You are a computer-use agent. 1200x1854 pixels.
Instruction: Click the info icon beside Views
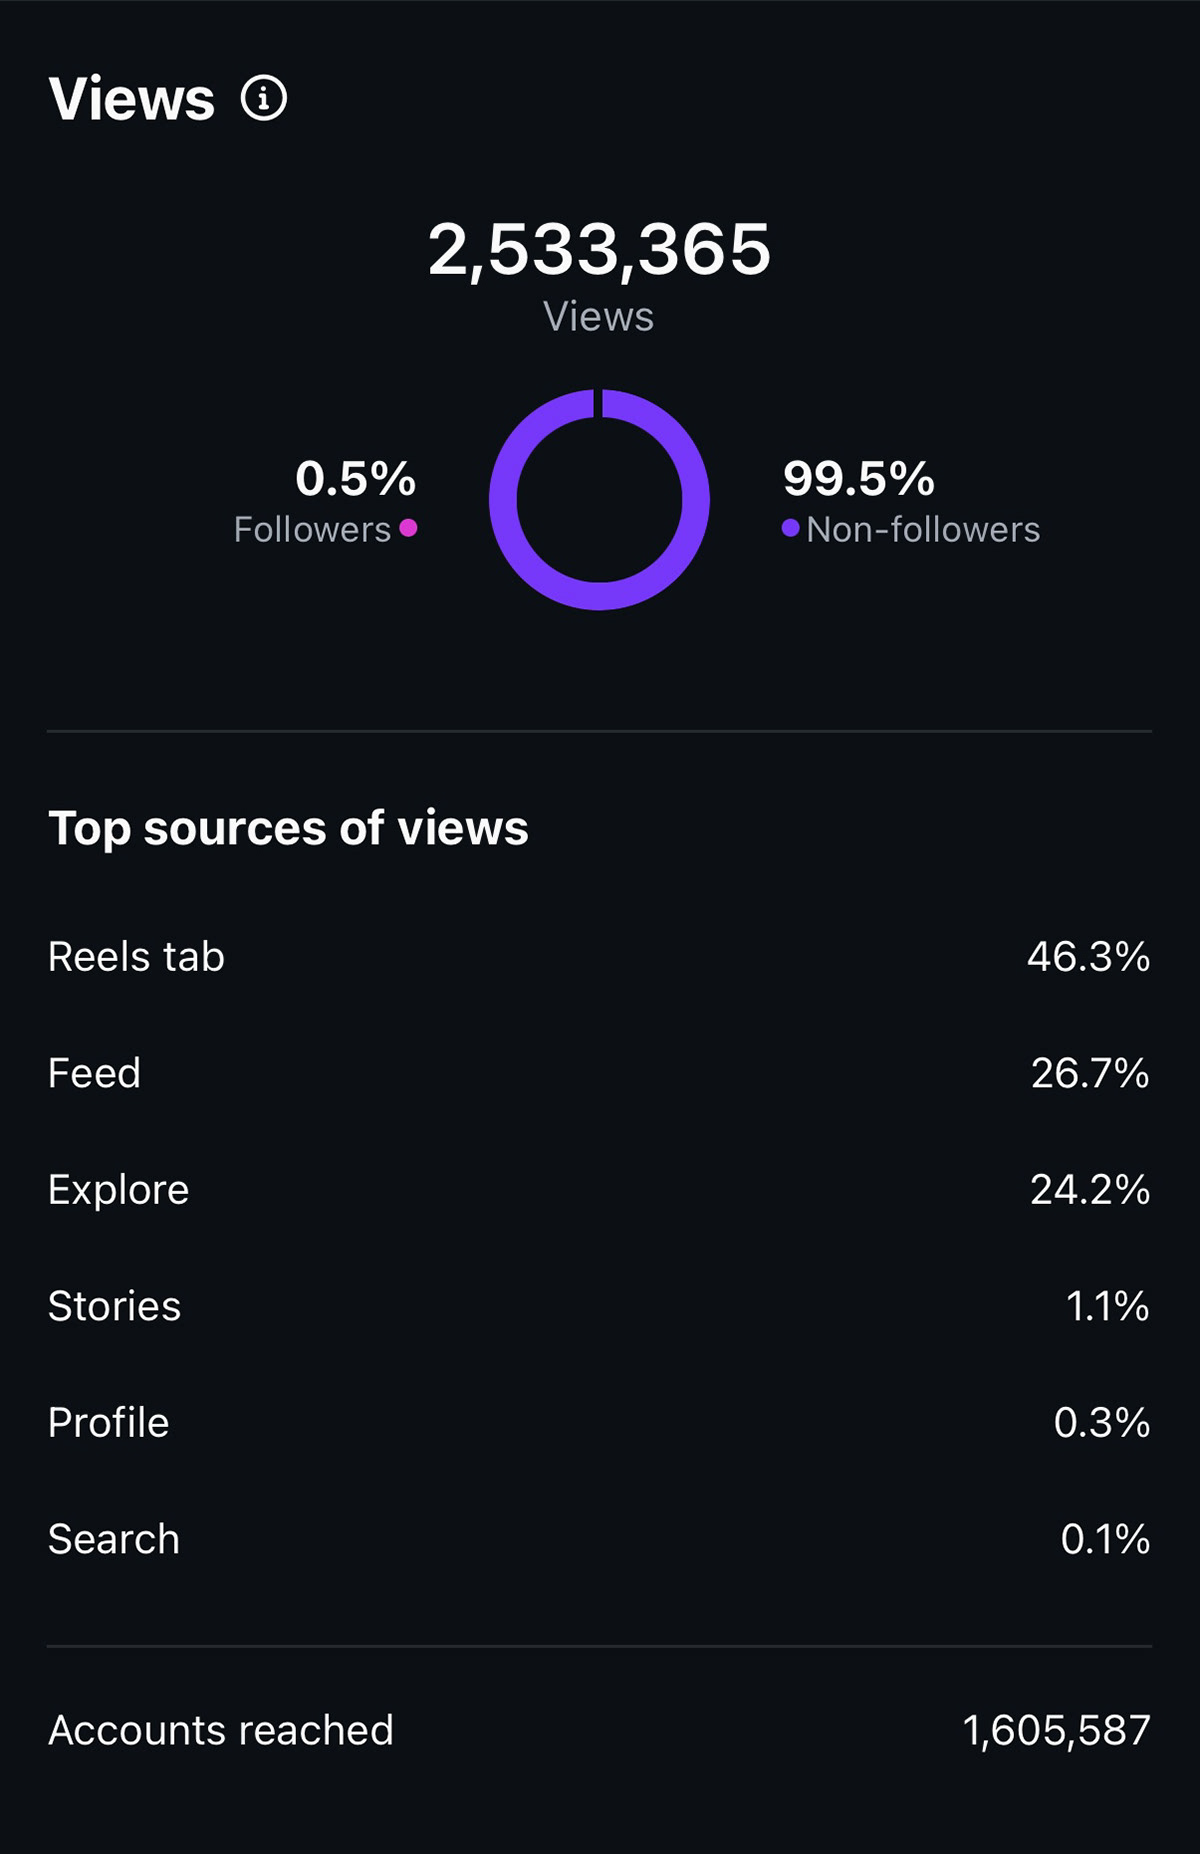coord(264,99)
